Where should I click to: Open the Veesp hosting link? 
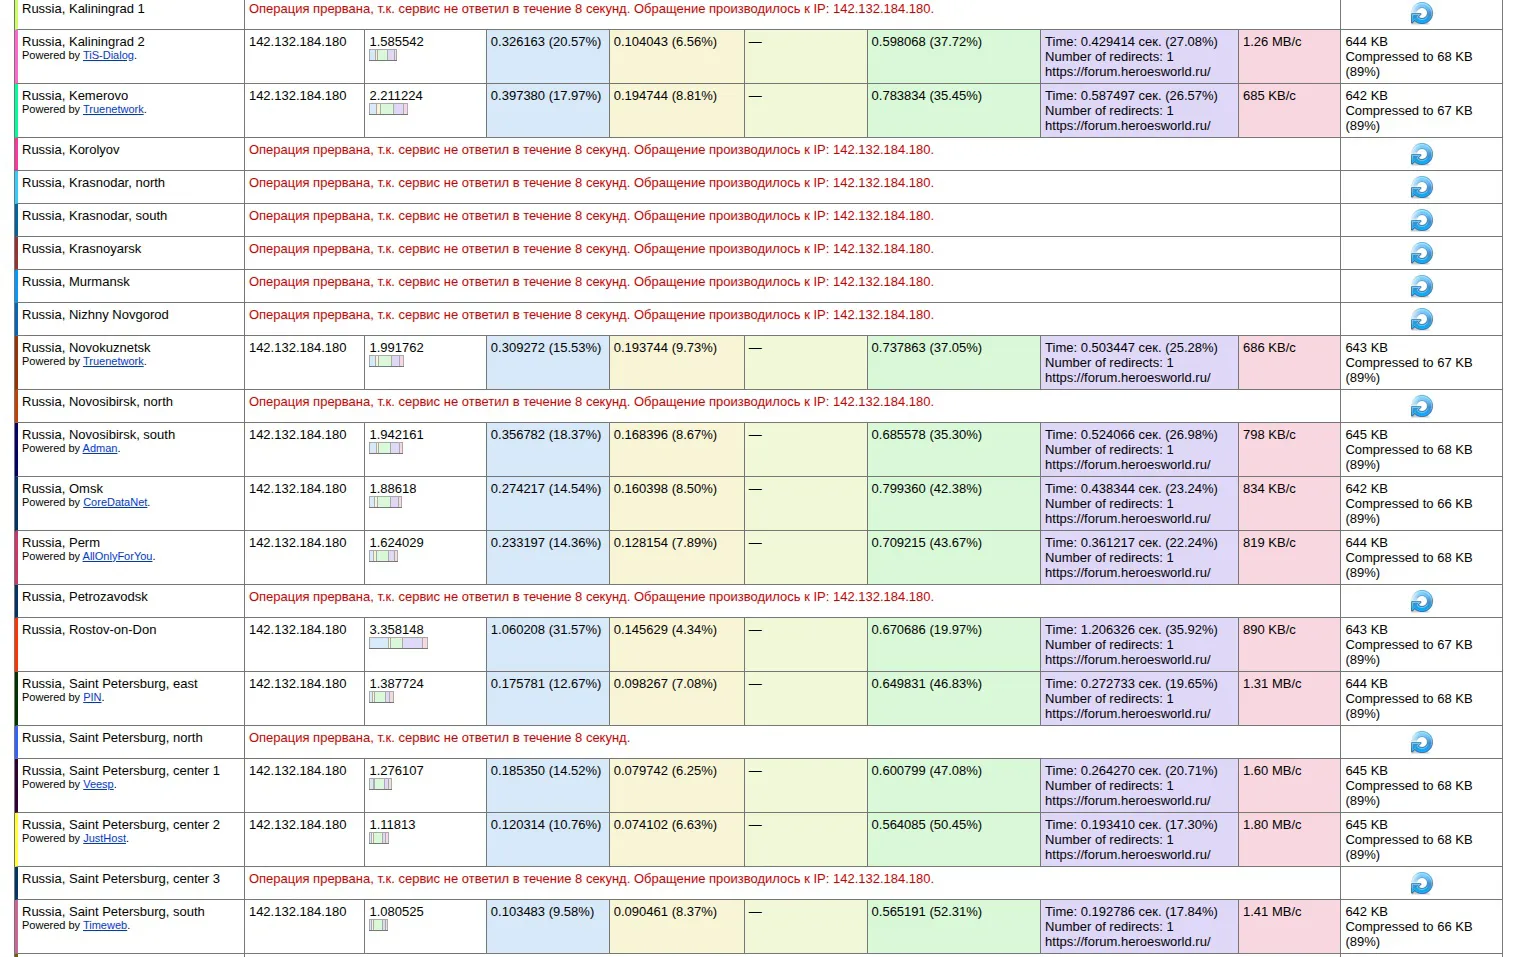(x=98, y=785)
